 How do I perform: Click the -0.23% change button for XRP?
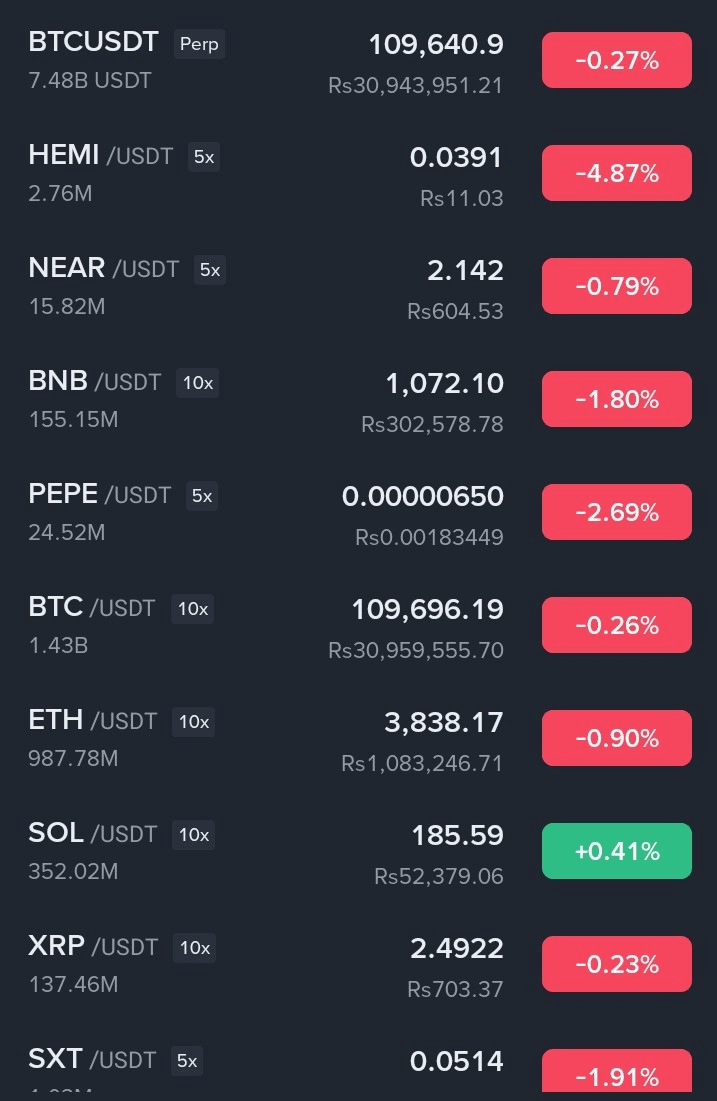[x=616, y=965]
